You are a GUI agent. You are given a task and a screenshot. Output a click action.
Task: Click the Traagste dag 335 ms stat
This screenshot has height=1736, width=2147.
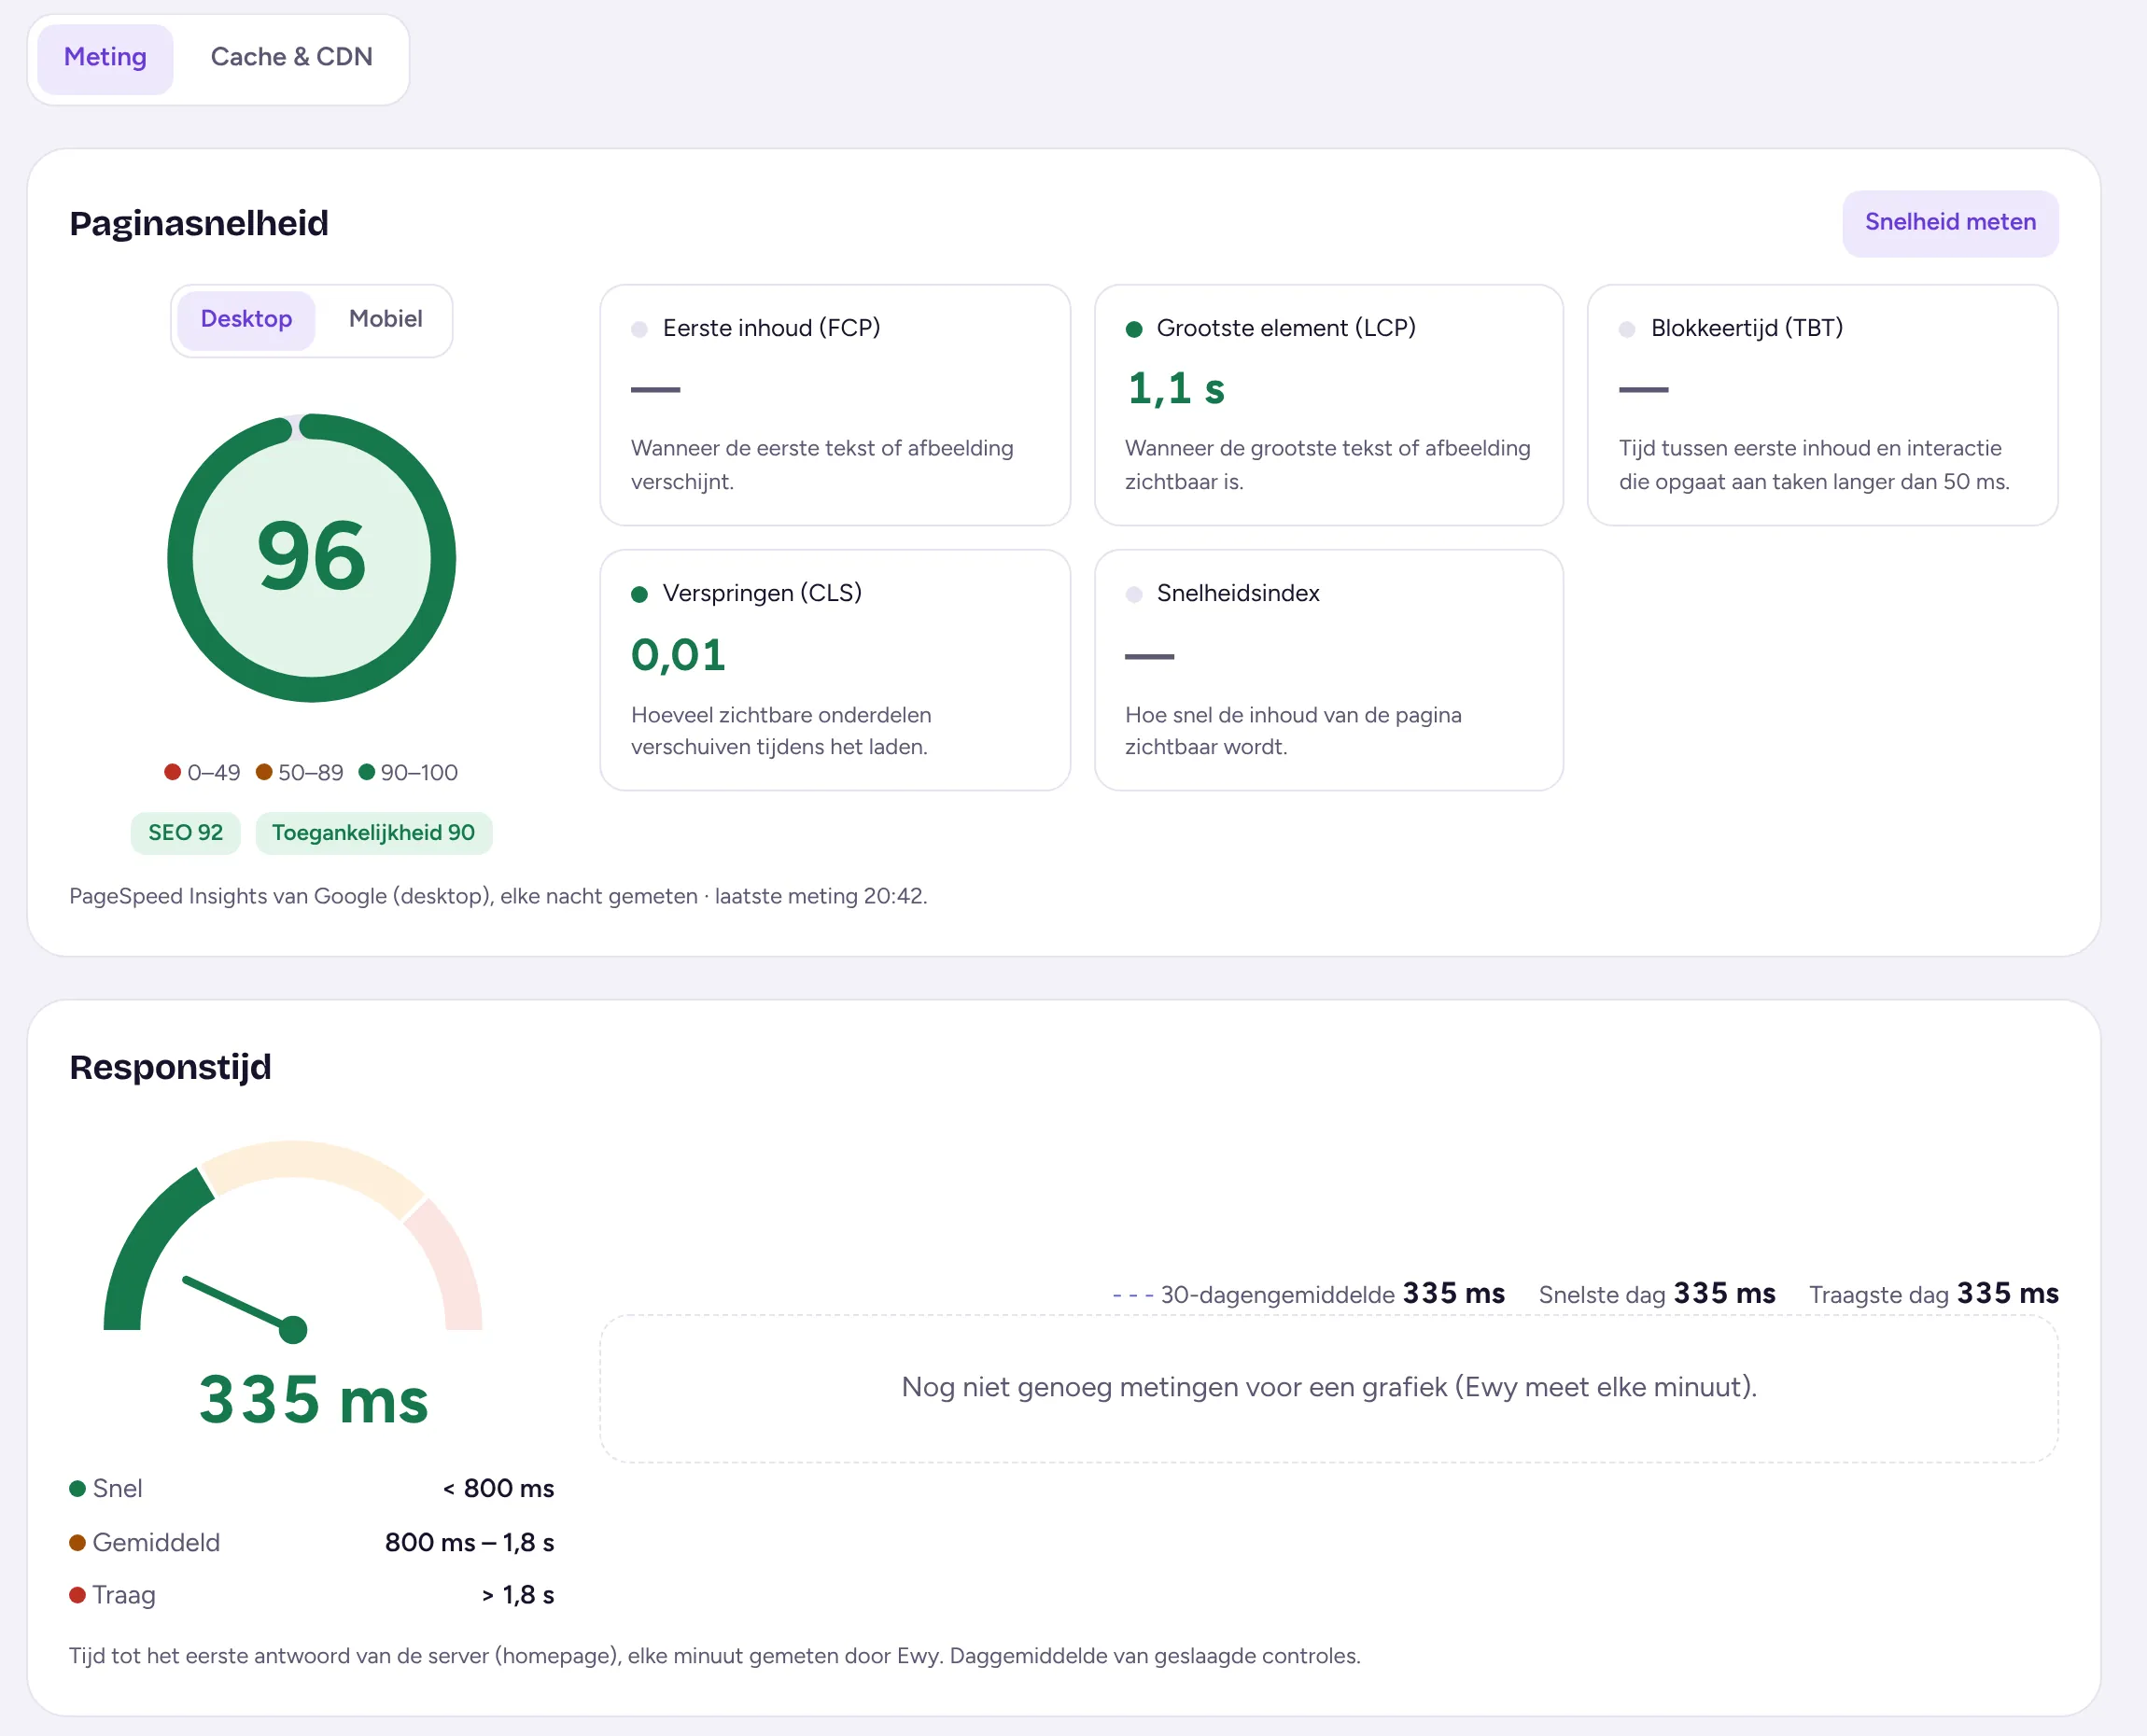[1934, 1294]
